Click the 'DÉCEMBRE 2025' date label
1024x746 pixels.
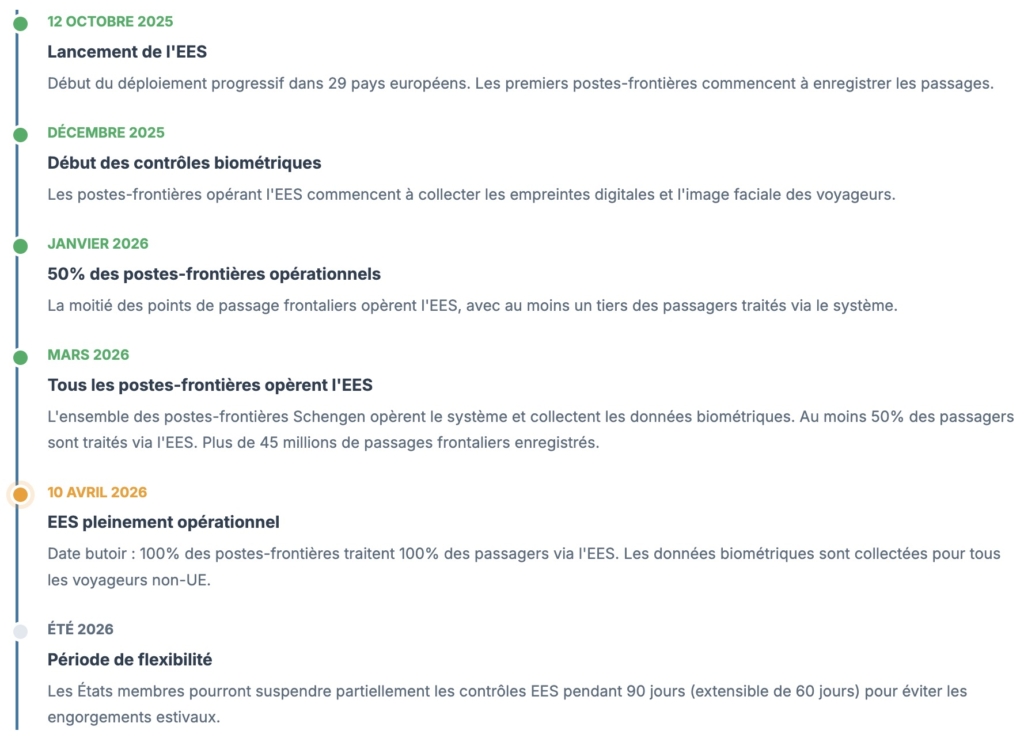pyautogui.click(x=106, y=133)
